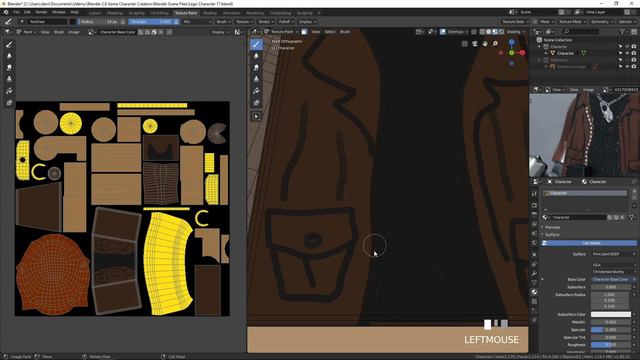640x360 pixels.
Task: Open the Texture Paint mode dropdown in viewport
Action: pyautogui.click(x=282, y=31)
